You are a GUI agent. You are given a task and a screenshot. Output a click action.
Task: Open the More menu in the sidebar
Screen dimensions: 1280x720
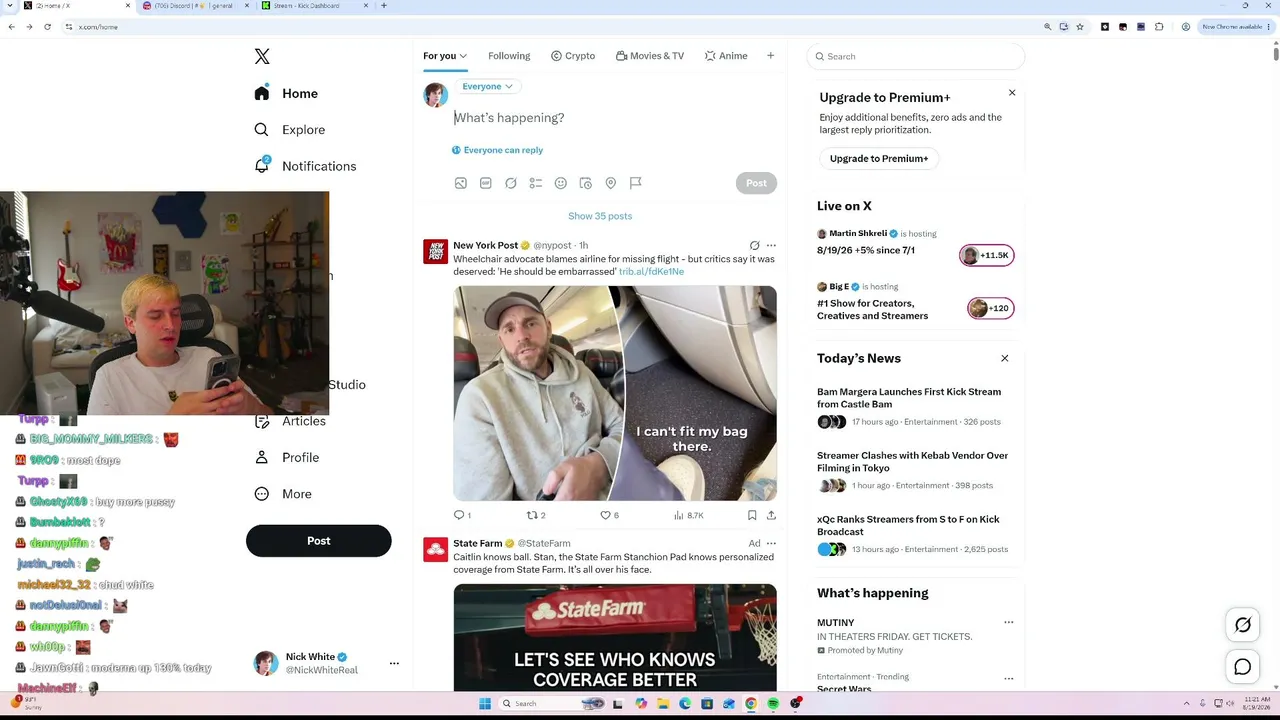[x=283, y=494]
